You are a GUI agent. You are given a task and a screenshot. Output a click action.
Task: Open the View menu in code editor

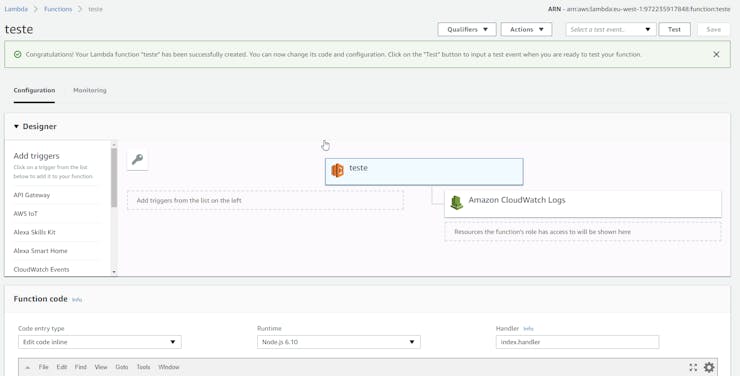coord(101,367)
